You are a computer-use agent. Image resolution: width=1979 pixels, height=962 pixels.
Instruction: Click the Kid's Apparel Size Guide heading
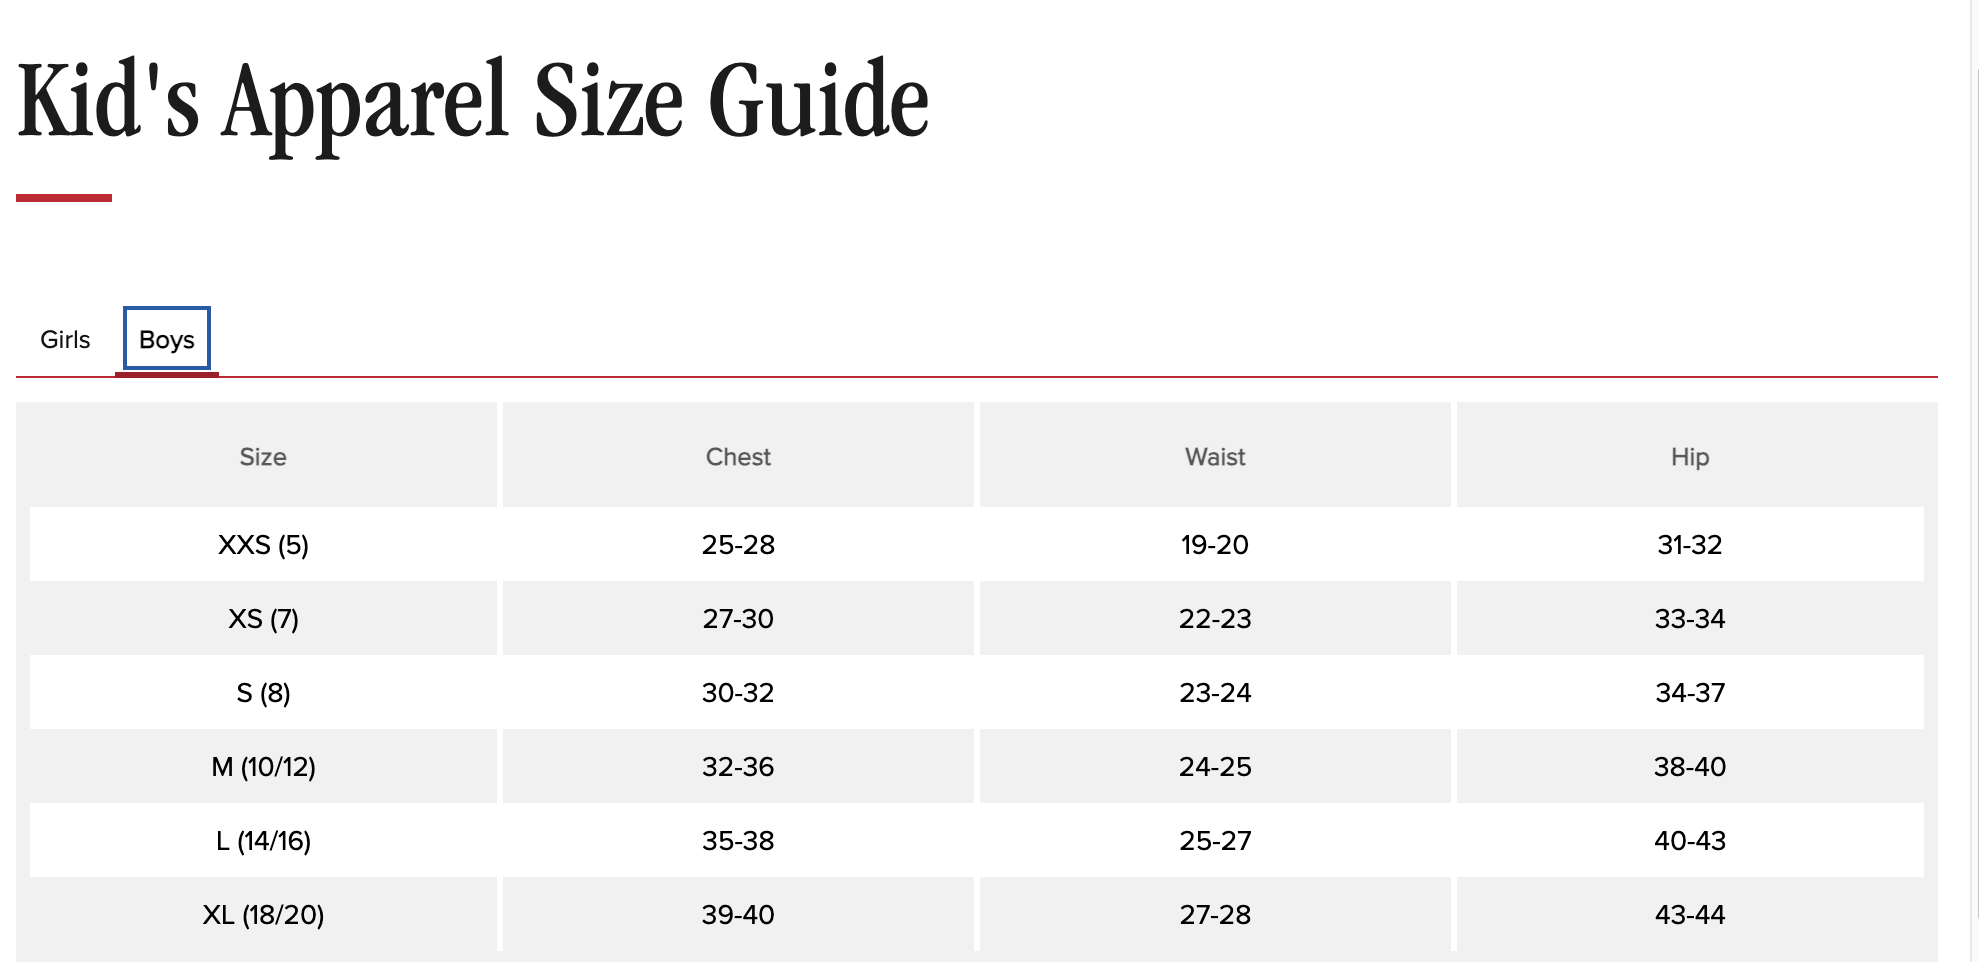click(x=473, y=102)
